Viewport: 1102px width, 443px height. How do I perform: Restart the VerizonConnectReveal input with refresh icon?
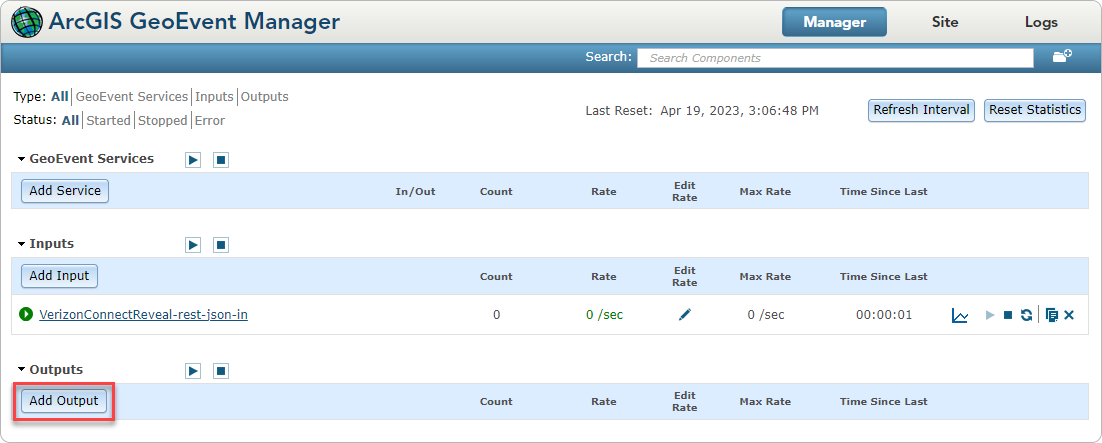click(1027, 315)
